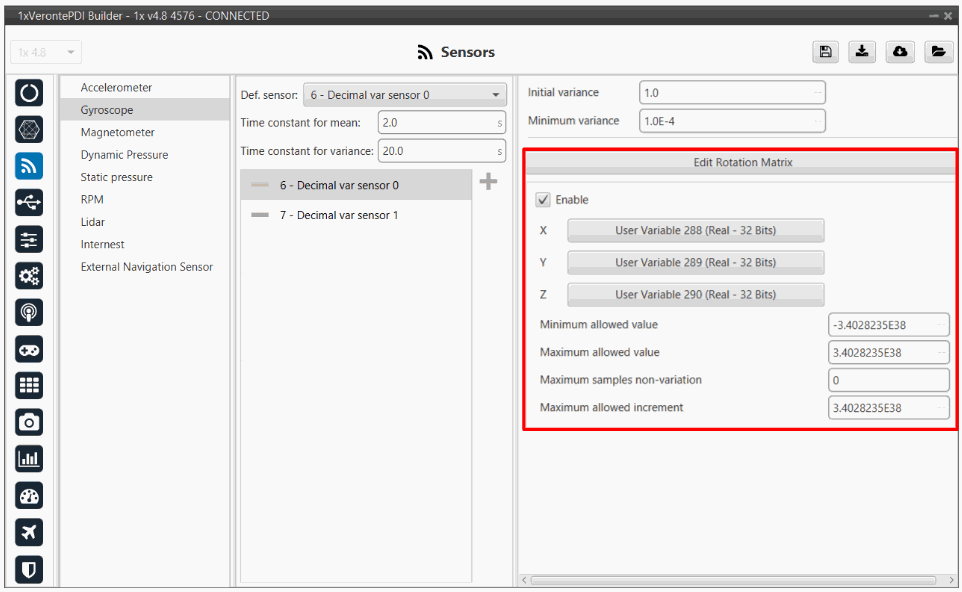This screenshot has height=592, width=962.
Task: Select the gamepad controller sidebar icon
Action: coord(30,349)
